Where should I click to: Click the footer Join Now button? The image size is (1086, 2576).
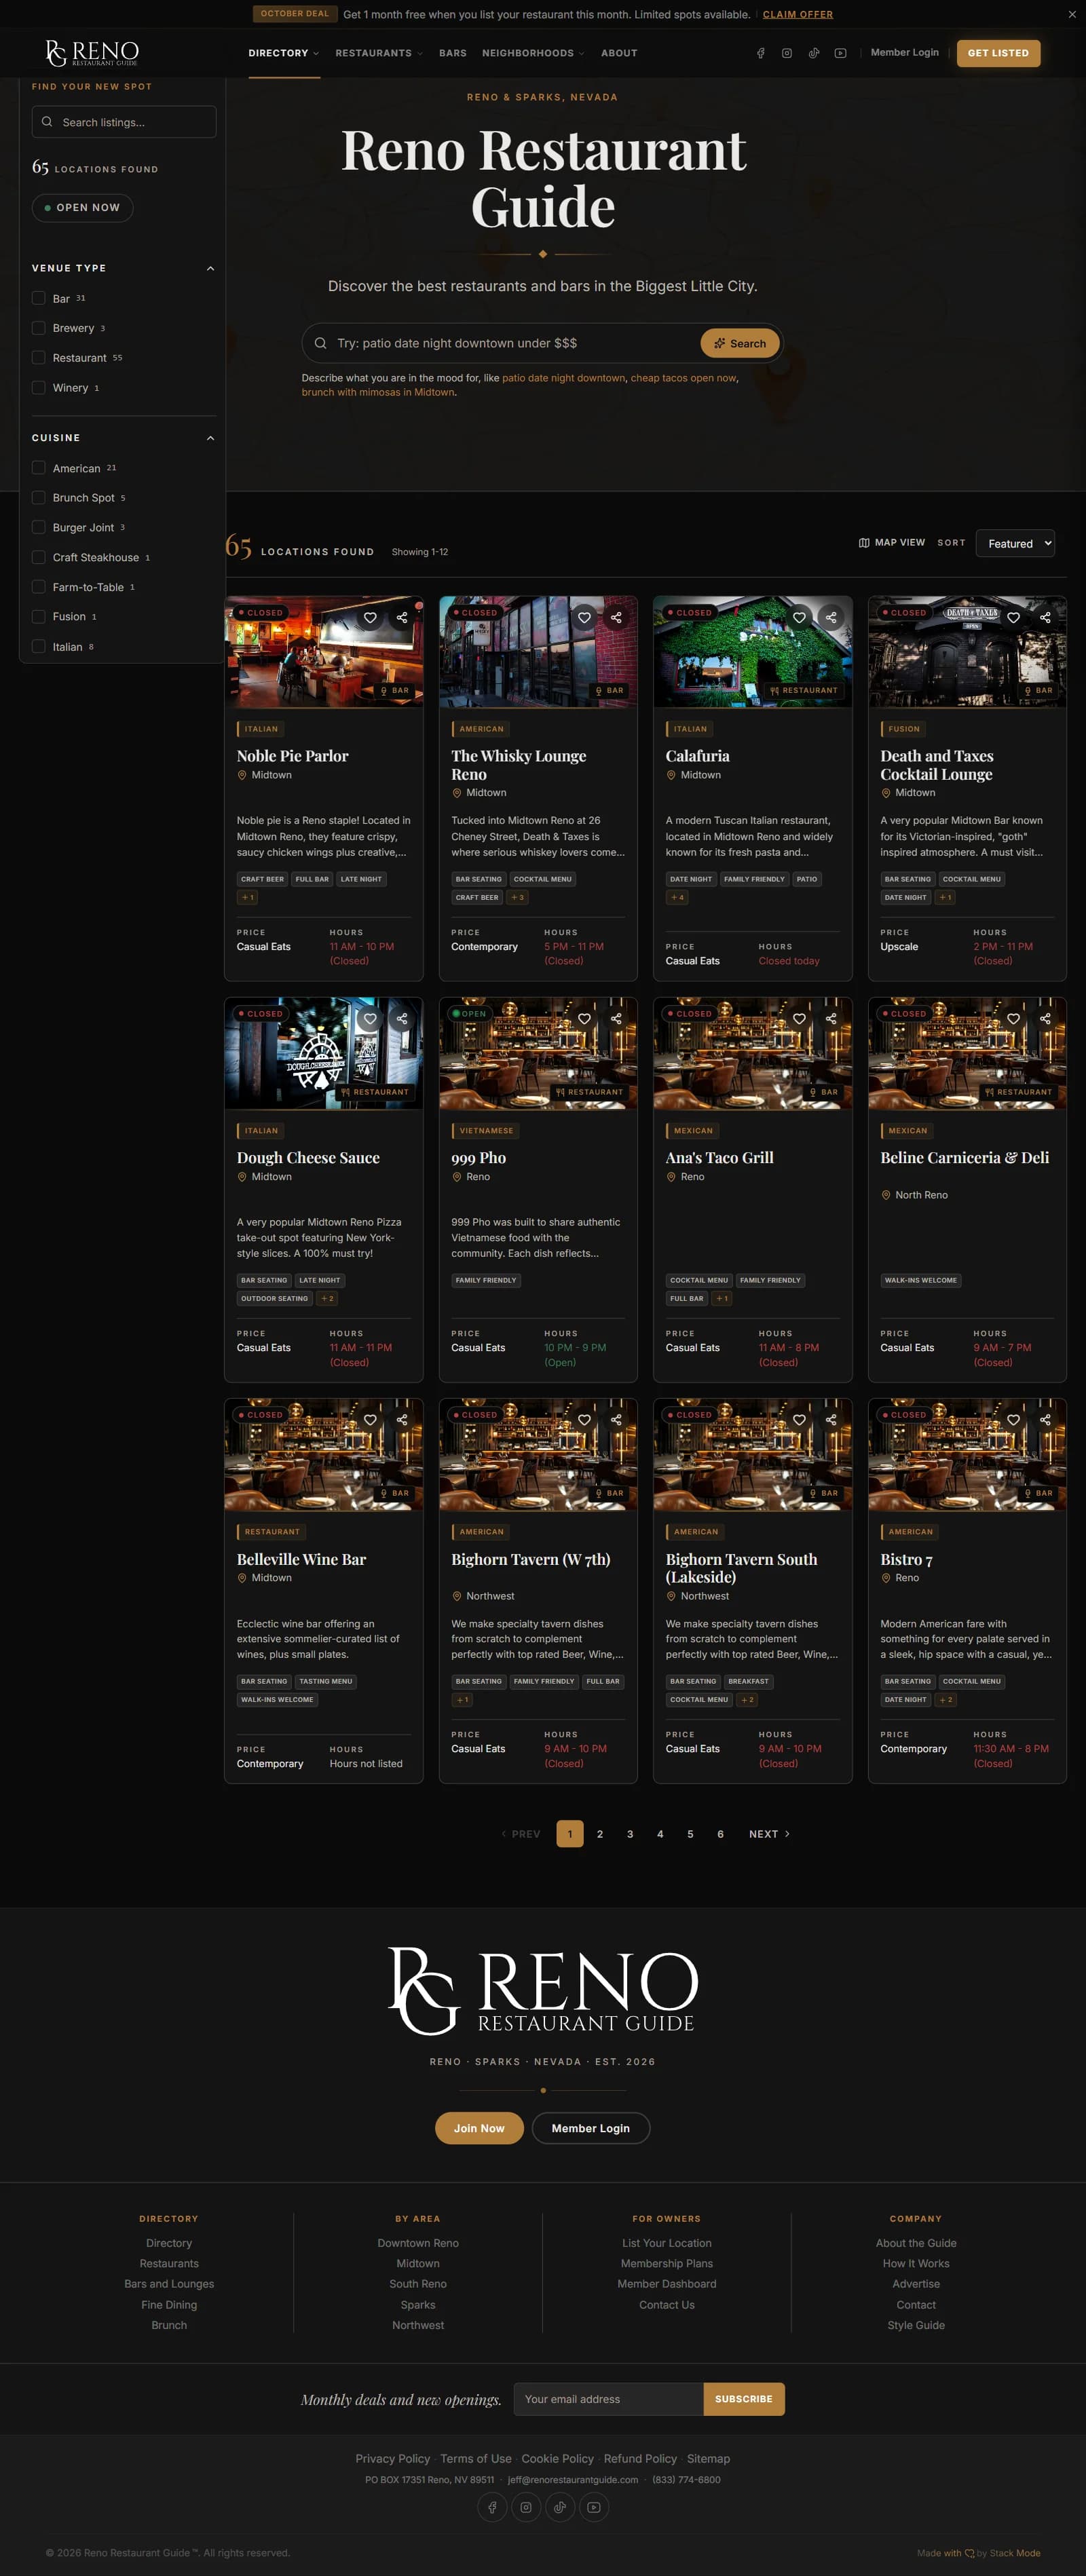click(x=479, y=2128)
